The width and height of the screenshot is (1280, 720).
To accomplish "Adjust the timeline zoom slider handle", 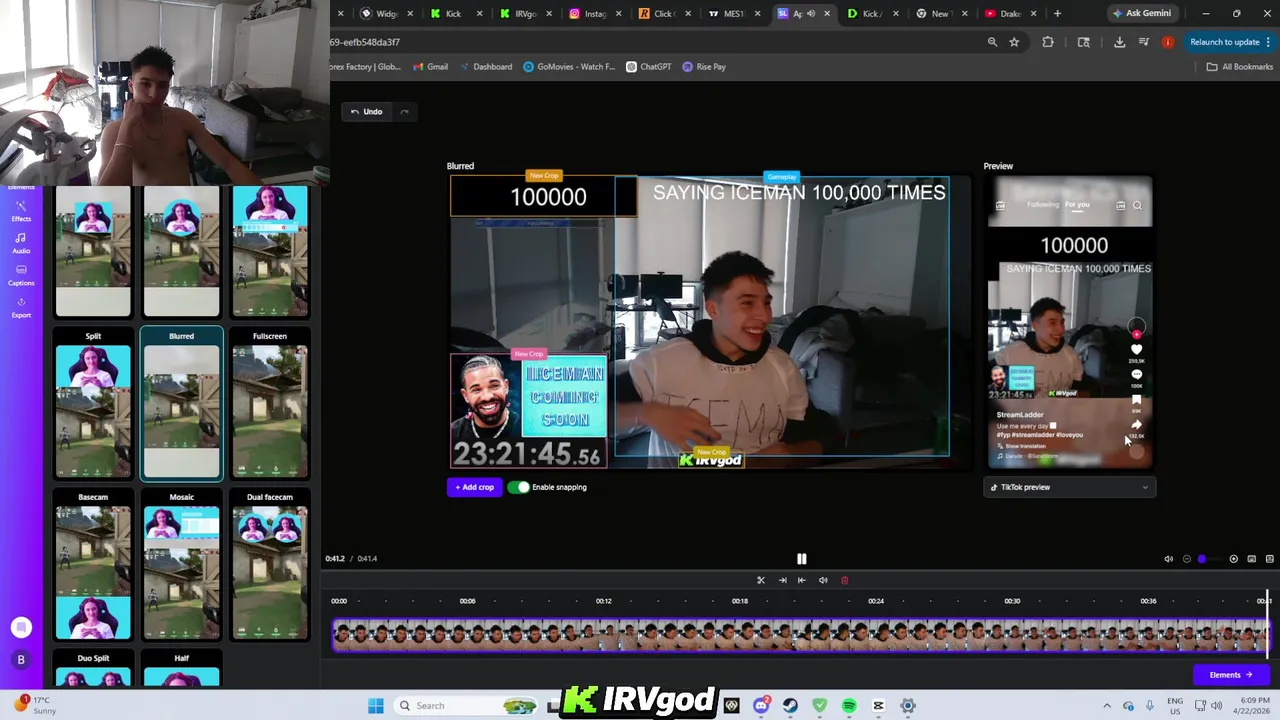I will click(x=1202, y=559).
